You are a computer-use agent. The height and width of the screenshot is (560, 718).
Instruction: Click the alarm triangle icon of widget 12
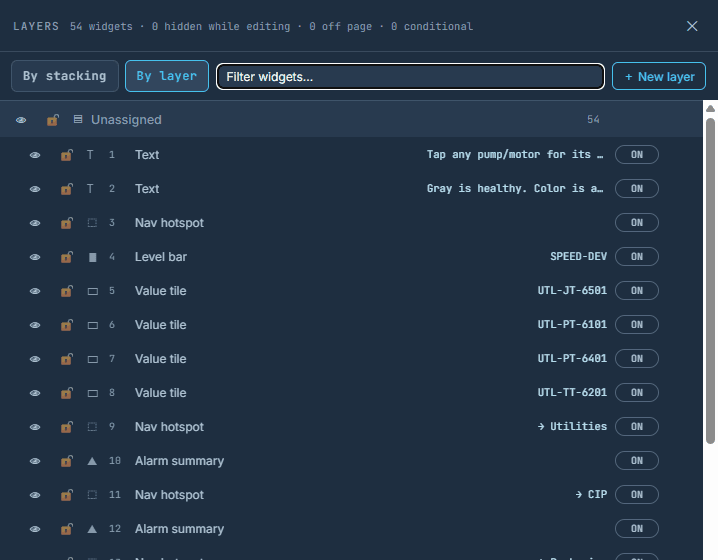coord(92,529)
